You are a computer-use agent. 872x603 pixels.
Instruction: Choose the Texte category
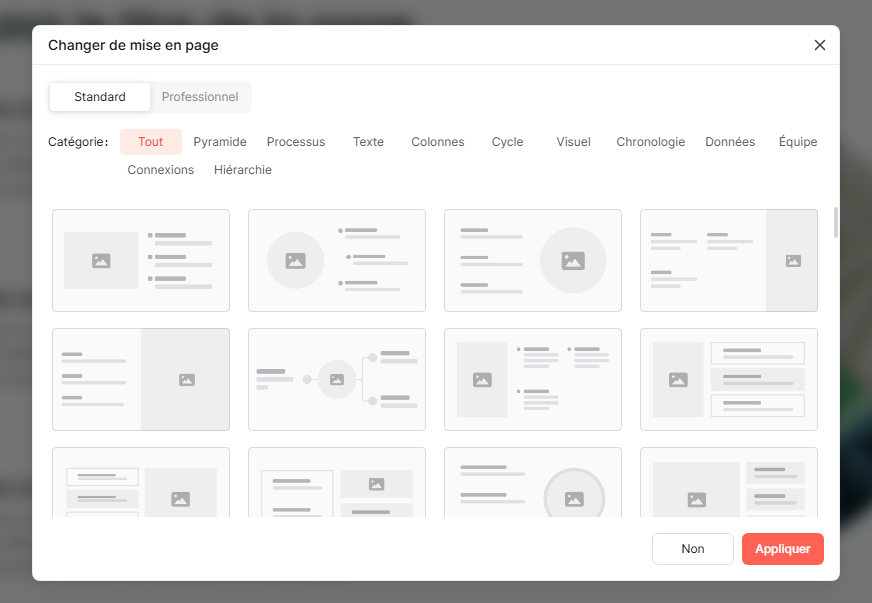368,142
